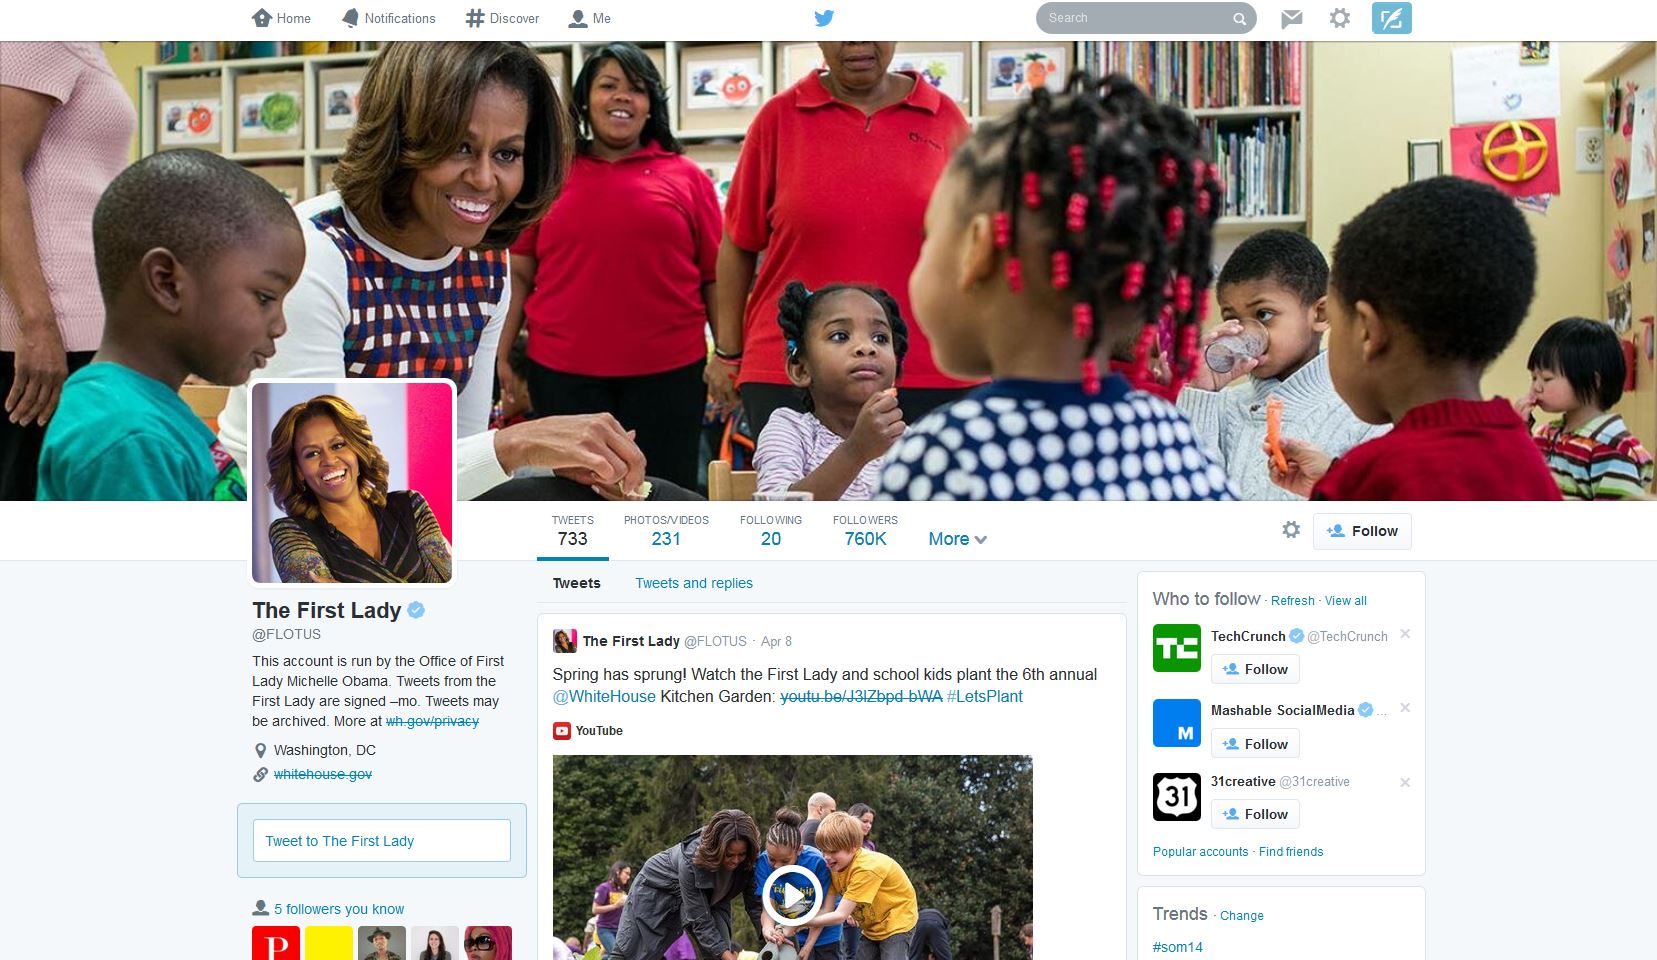Open the Discover navigation item

click(x=502, y=18)
